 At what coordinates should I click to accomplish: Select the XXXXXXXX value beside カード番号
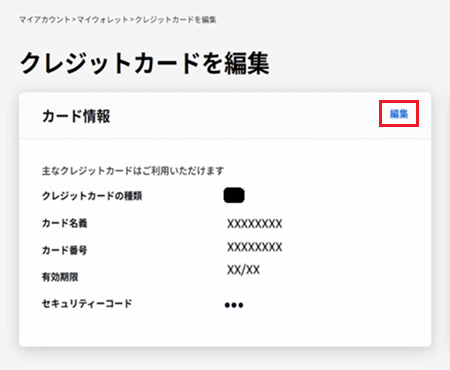tap(255, 247)
